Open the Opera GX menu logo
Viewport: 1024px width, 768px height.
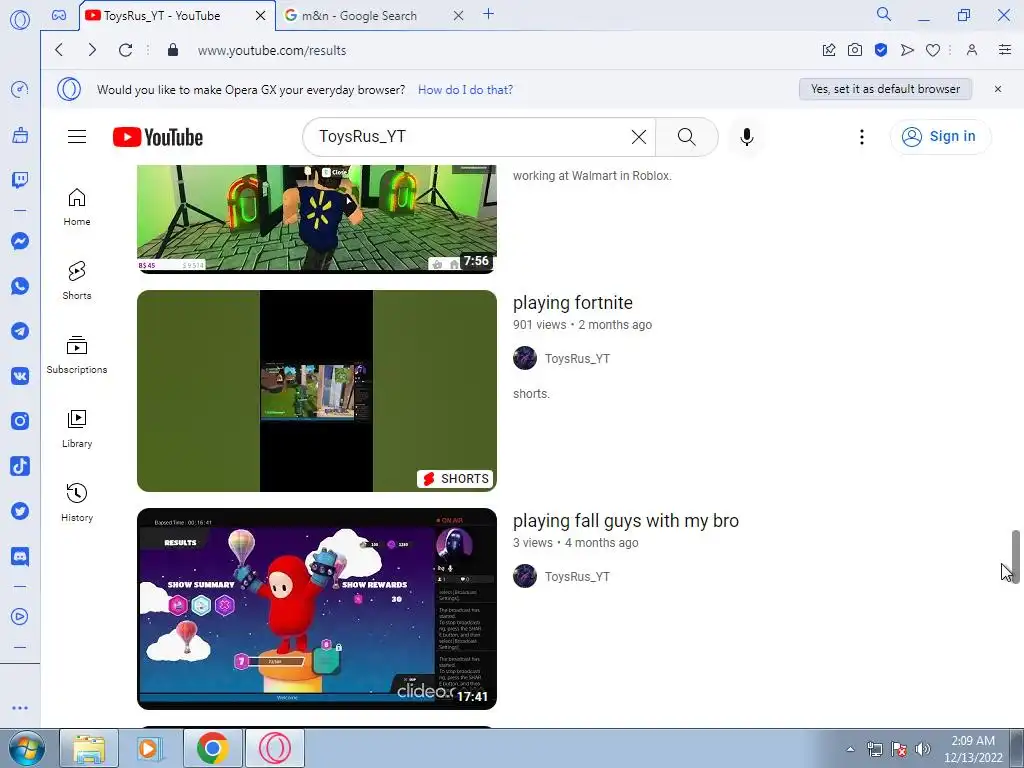pyautogui.click(x=20, y=20)
